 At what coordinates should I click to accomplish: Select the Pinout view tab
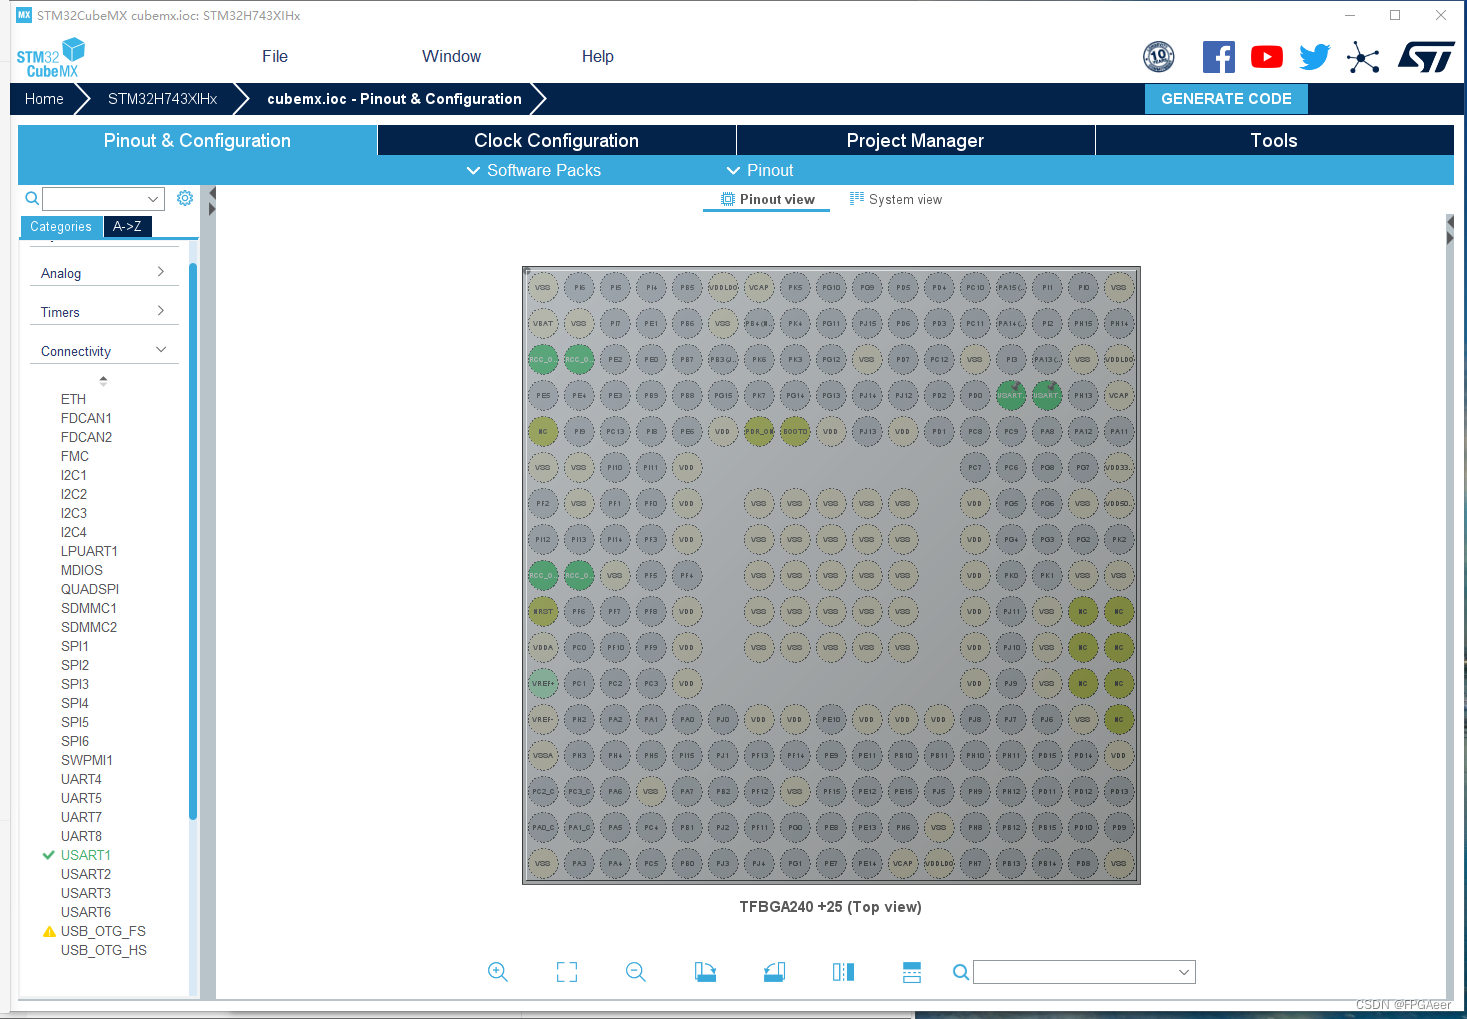point(767,199)
